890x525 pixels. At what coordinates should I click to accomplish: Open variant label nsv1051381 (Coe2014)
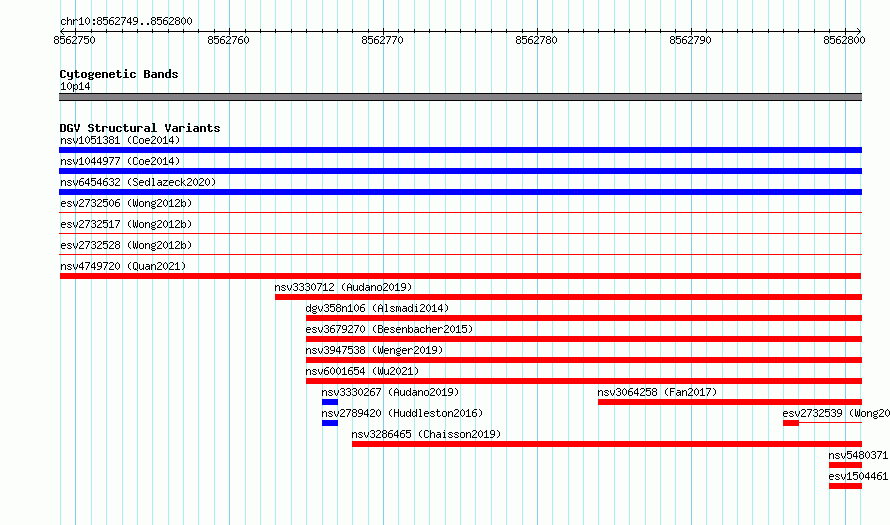click(120, 140)
